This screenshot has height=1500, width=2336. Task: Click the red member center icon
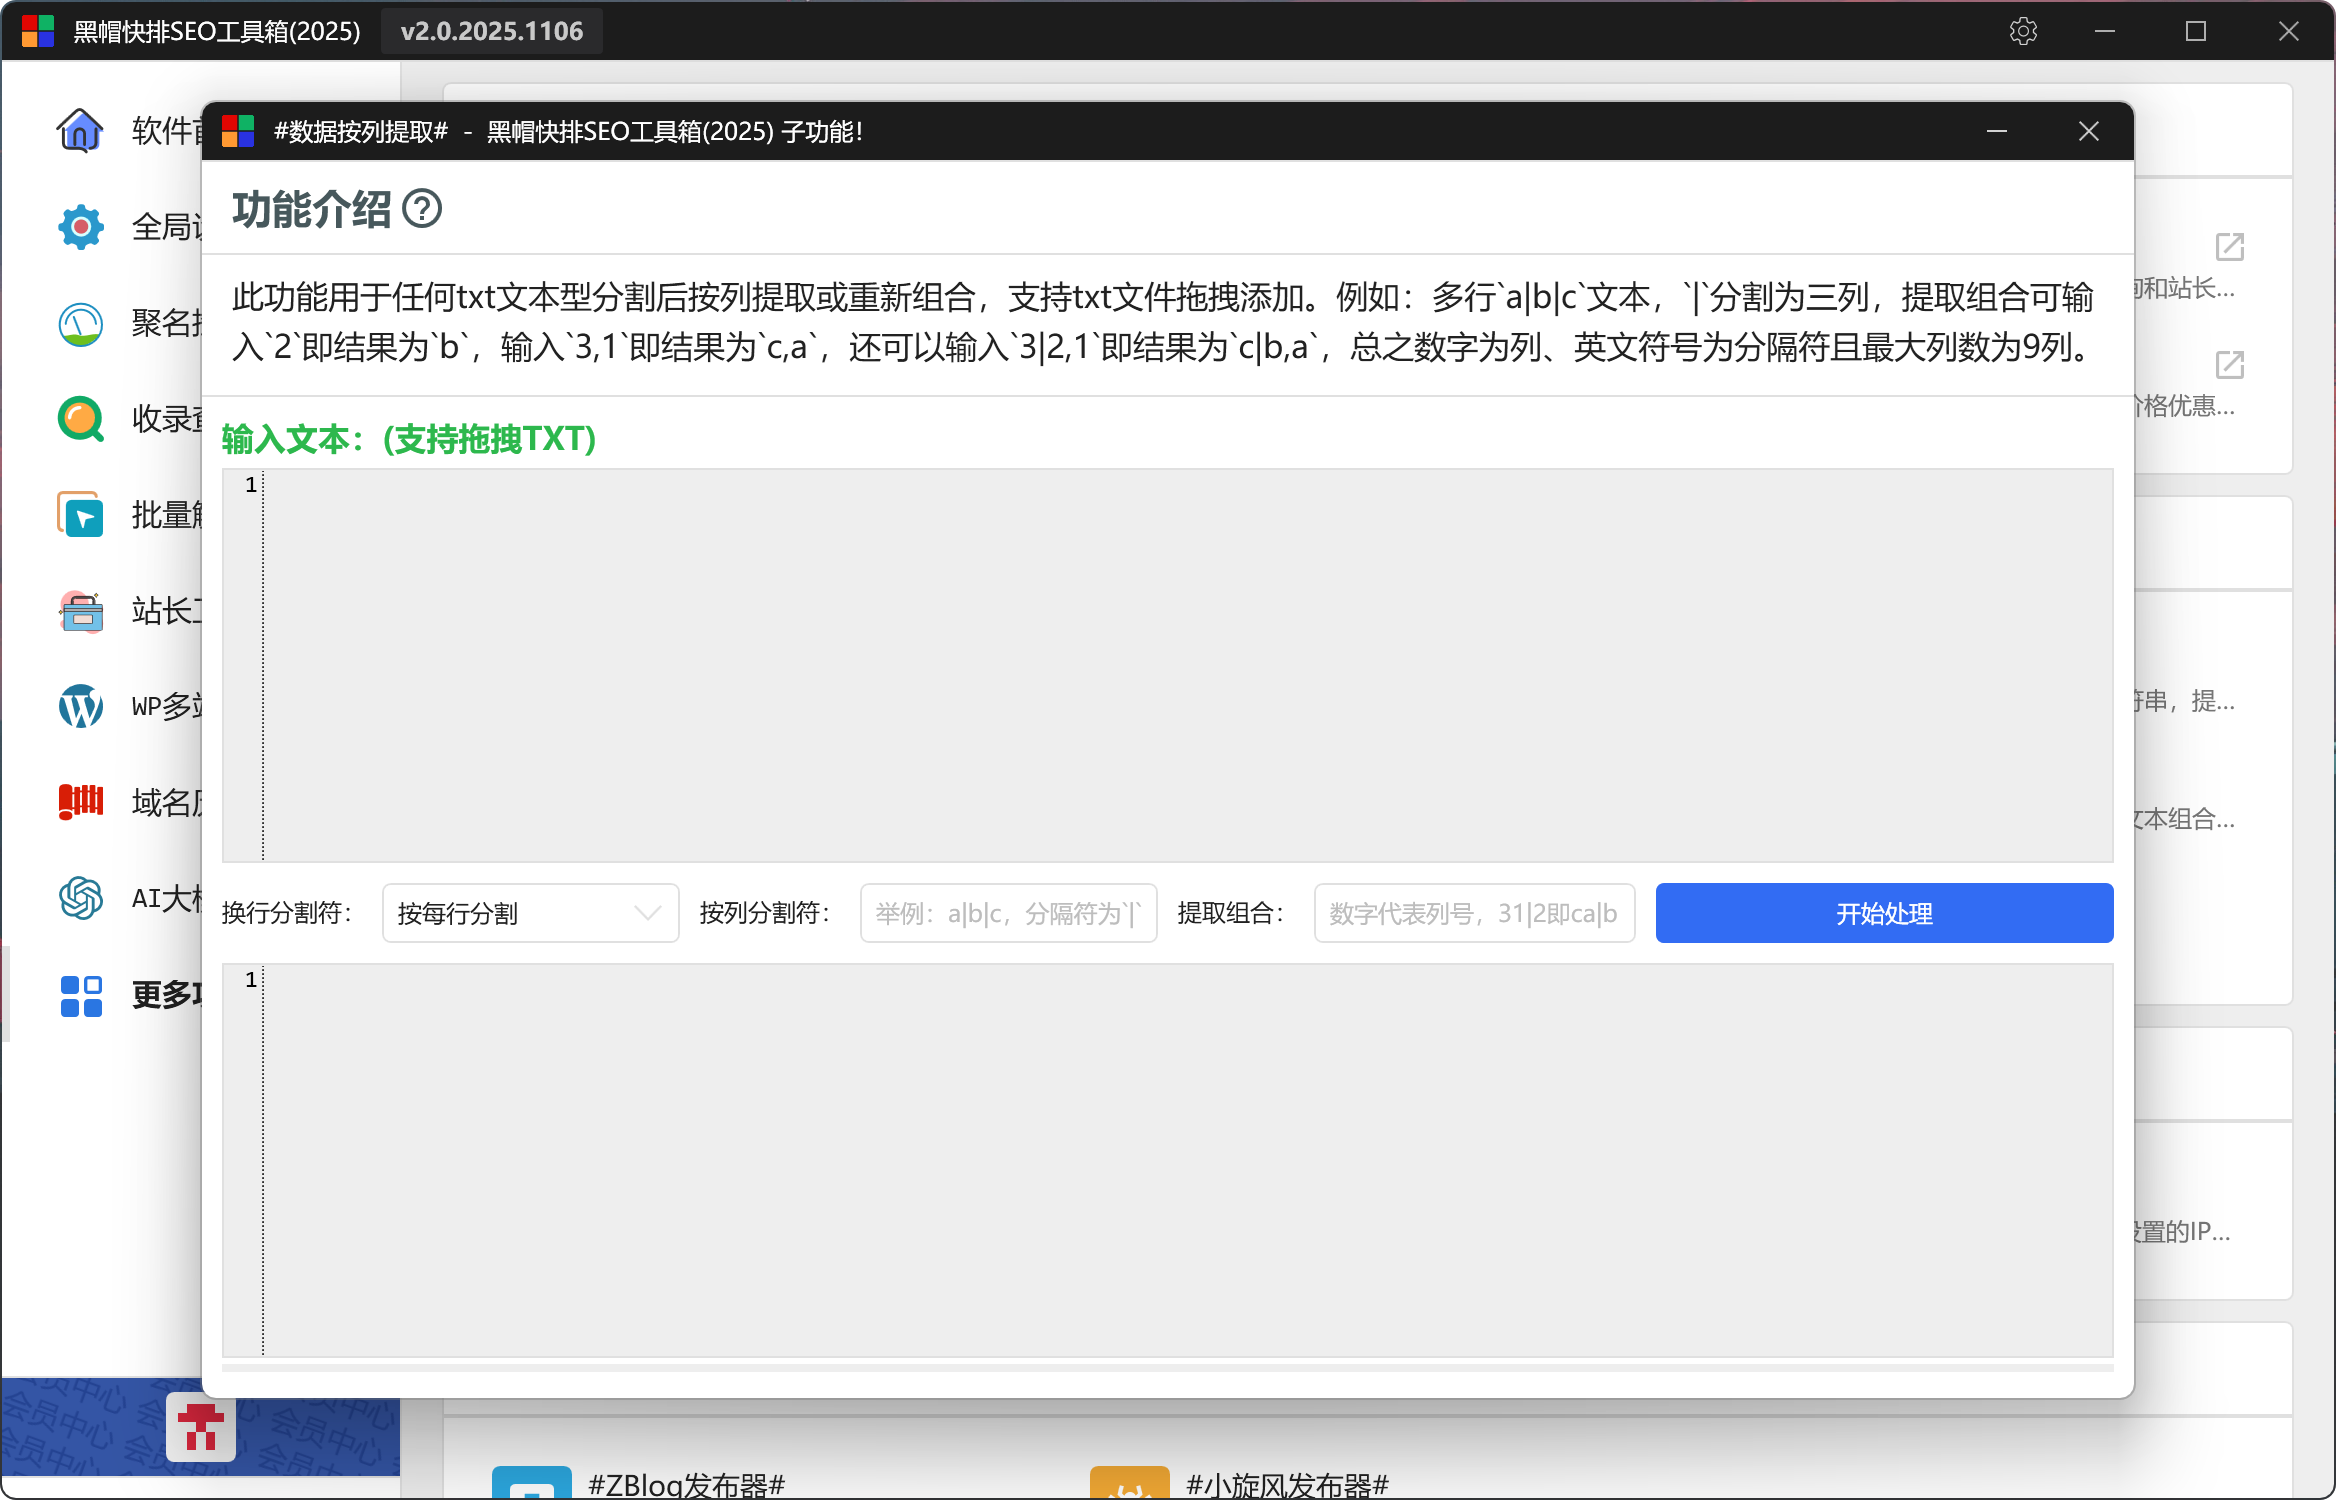coord(201,1427)
